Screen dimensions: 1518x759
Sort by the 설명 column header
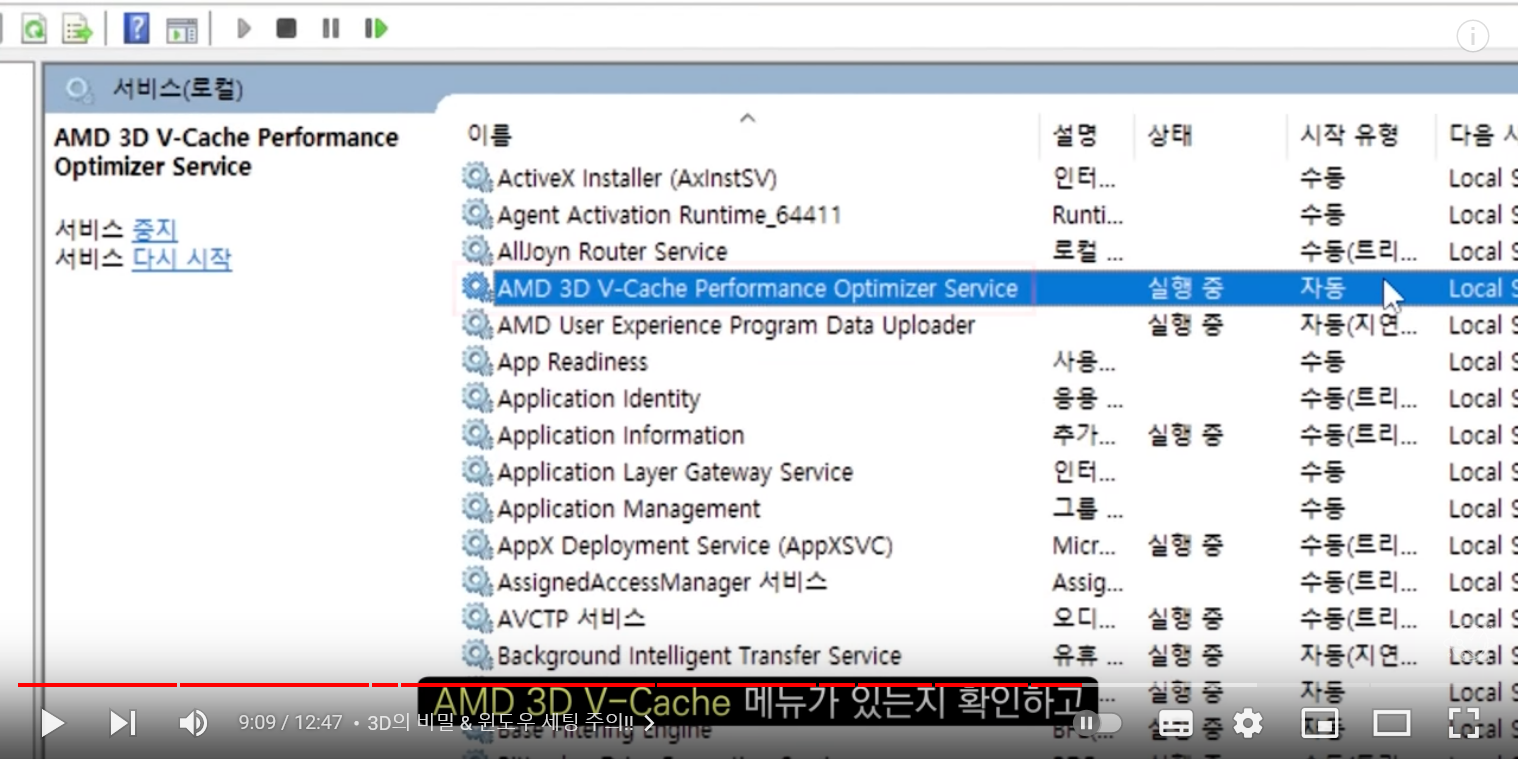(1076, 134)
